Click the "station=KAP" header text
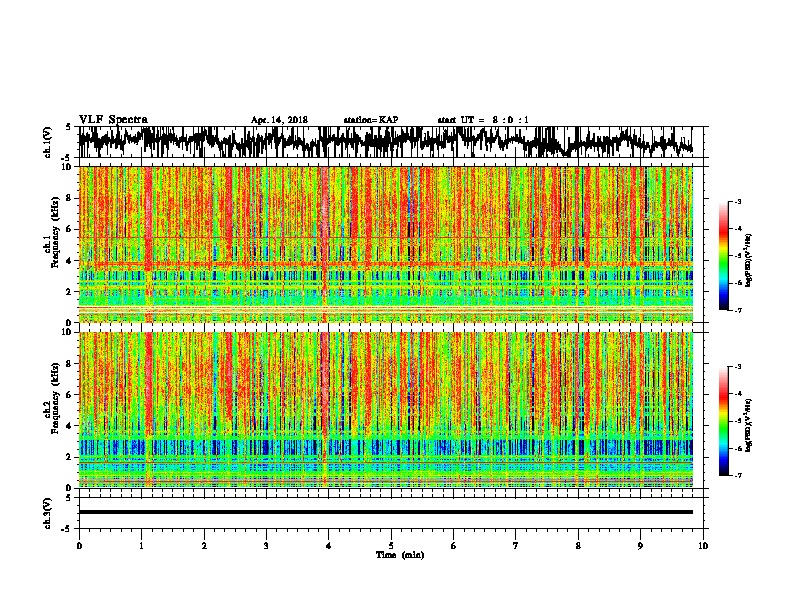 point(371,120)
